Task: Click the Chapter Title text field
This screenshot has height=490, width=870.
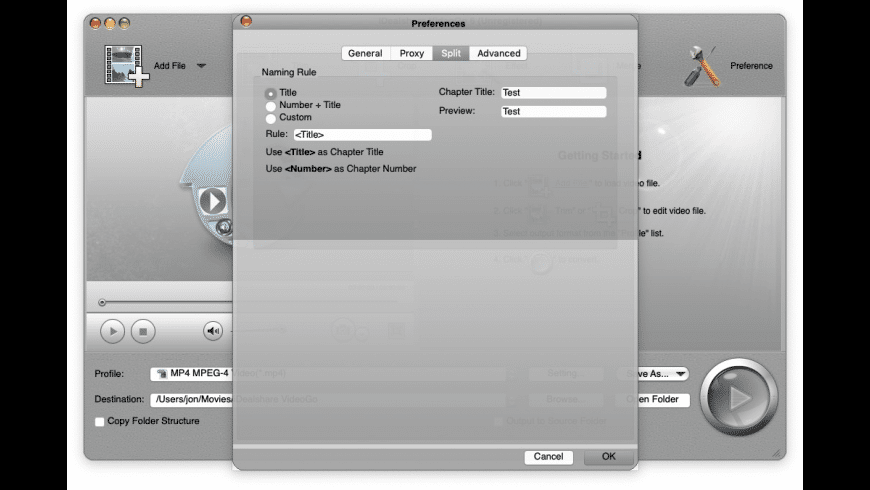Action: coord(553,93)
